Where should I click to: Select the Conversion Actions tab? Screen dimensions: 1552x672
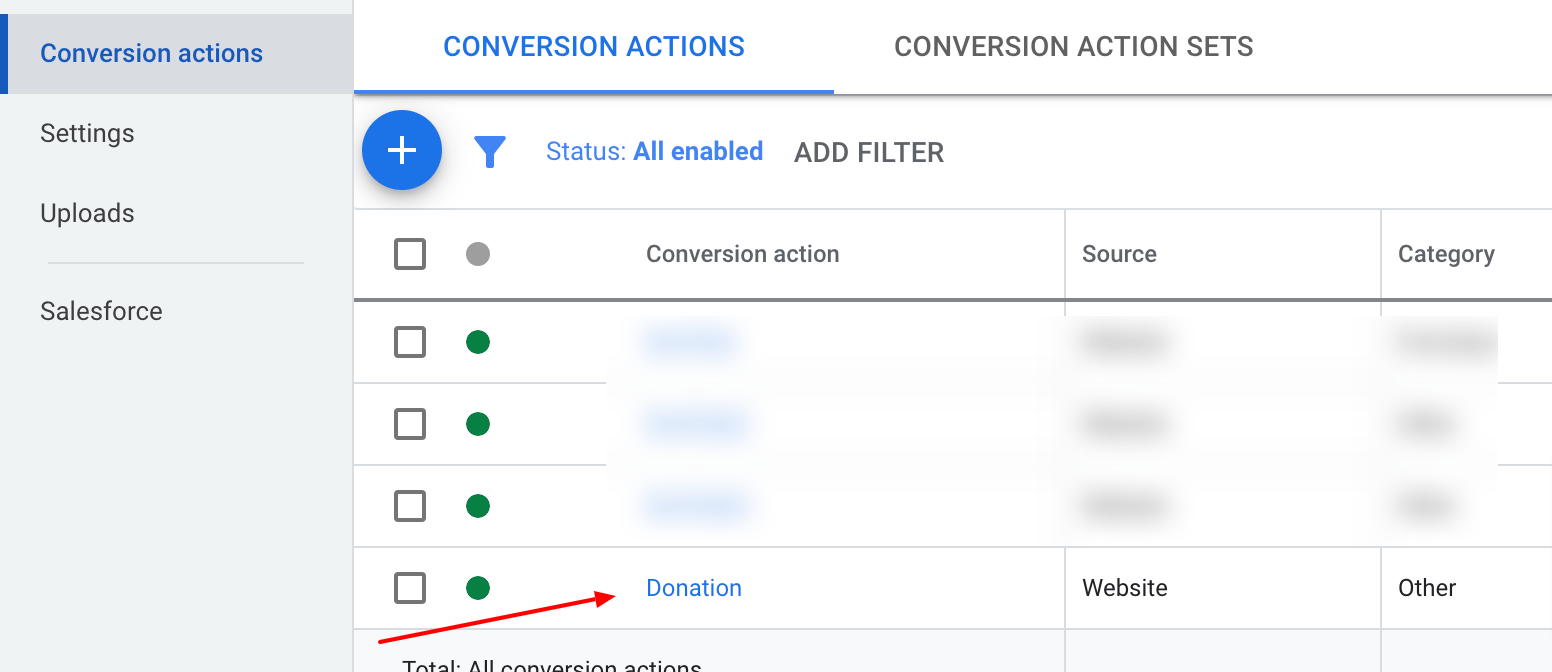[x=594, y=46]
